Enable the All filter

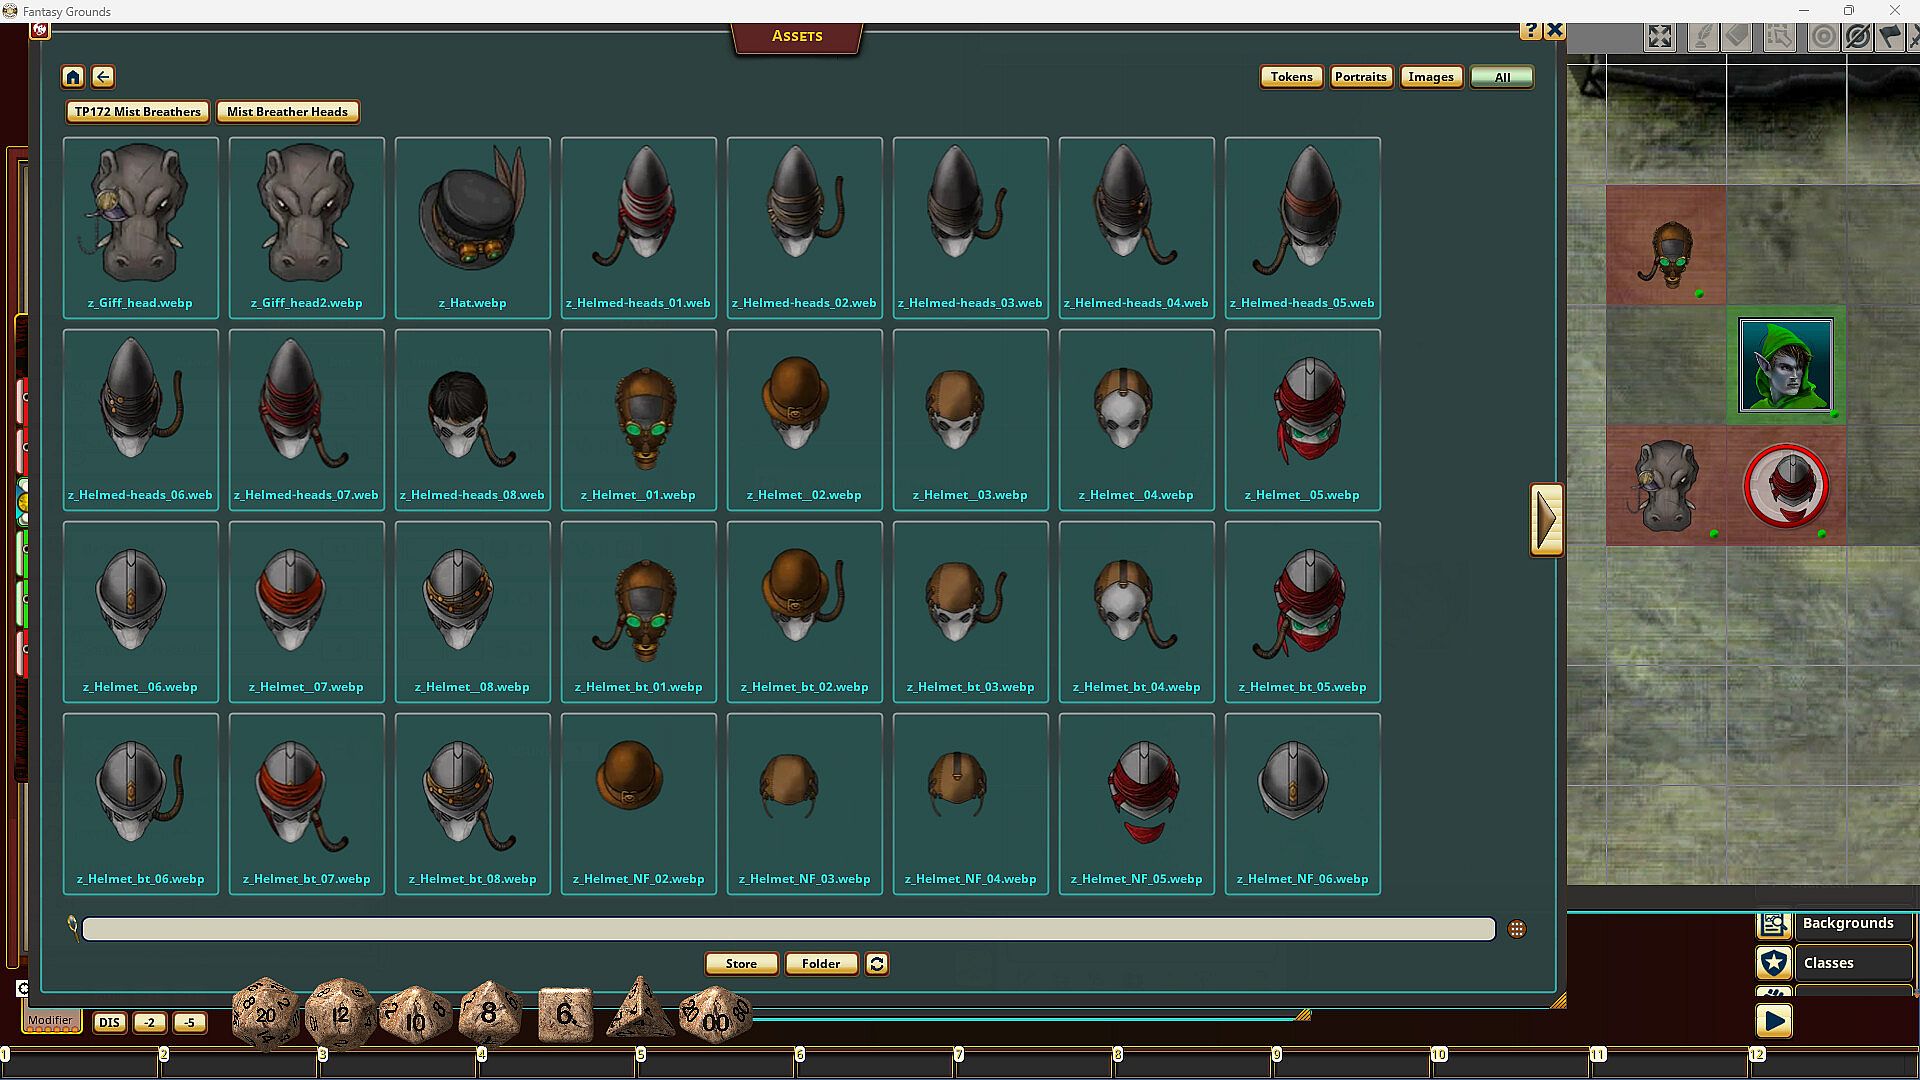pyautogui.click(x=1502, y=77)
